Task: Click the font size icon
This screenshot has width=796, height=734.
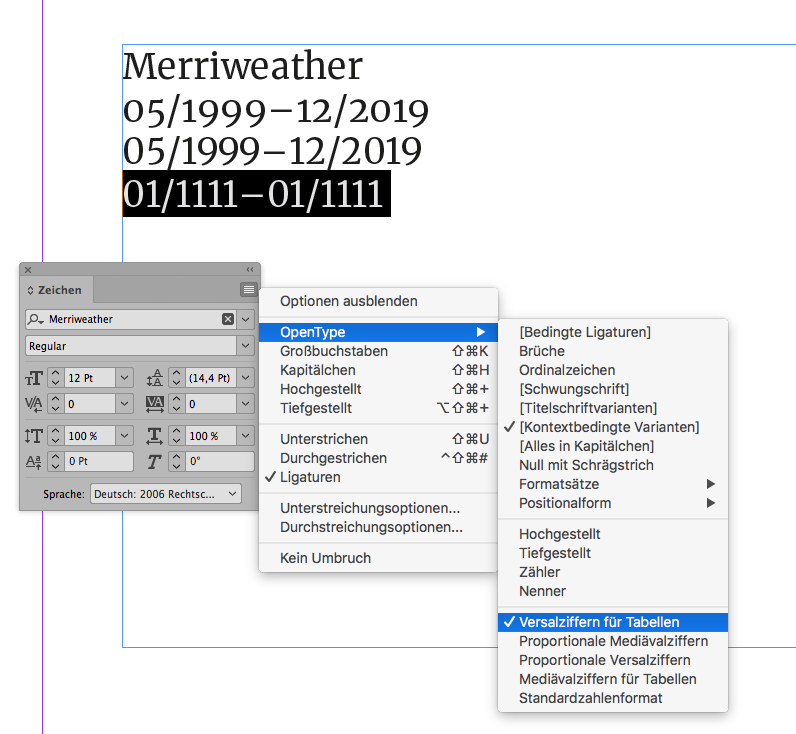Action: [x=34, y=378]
